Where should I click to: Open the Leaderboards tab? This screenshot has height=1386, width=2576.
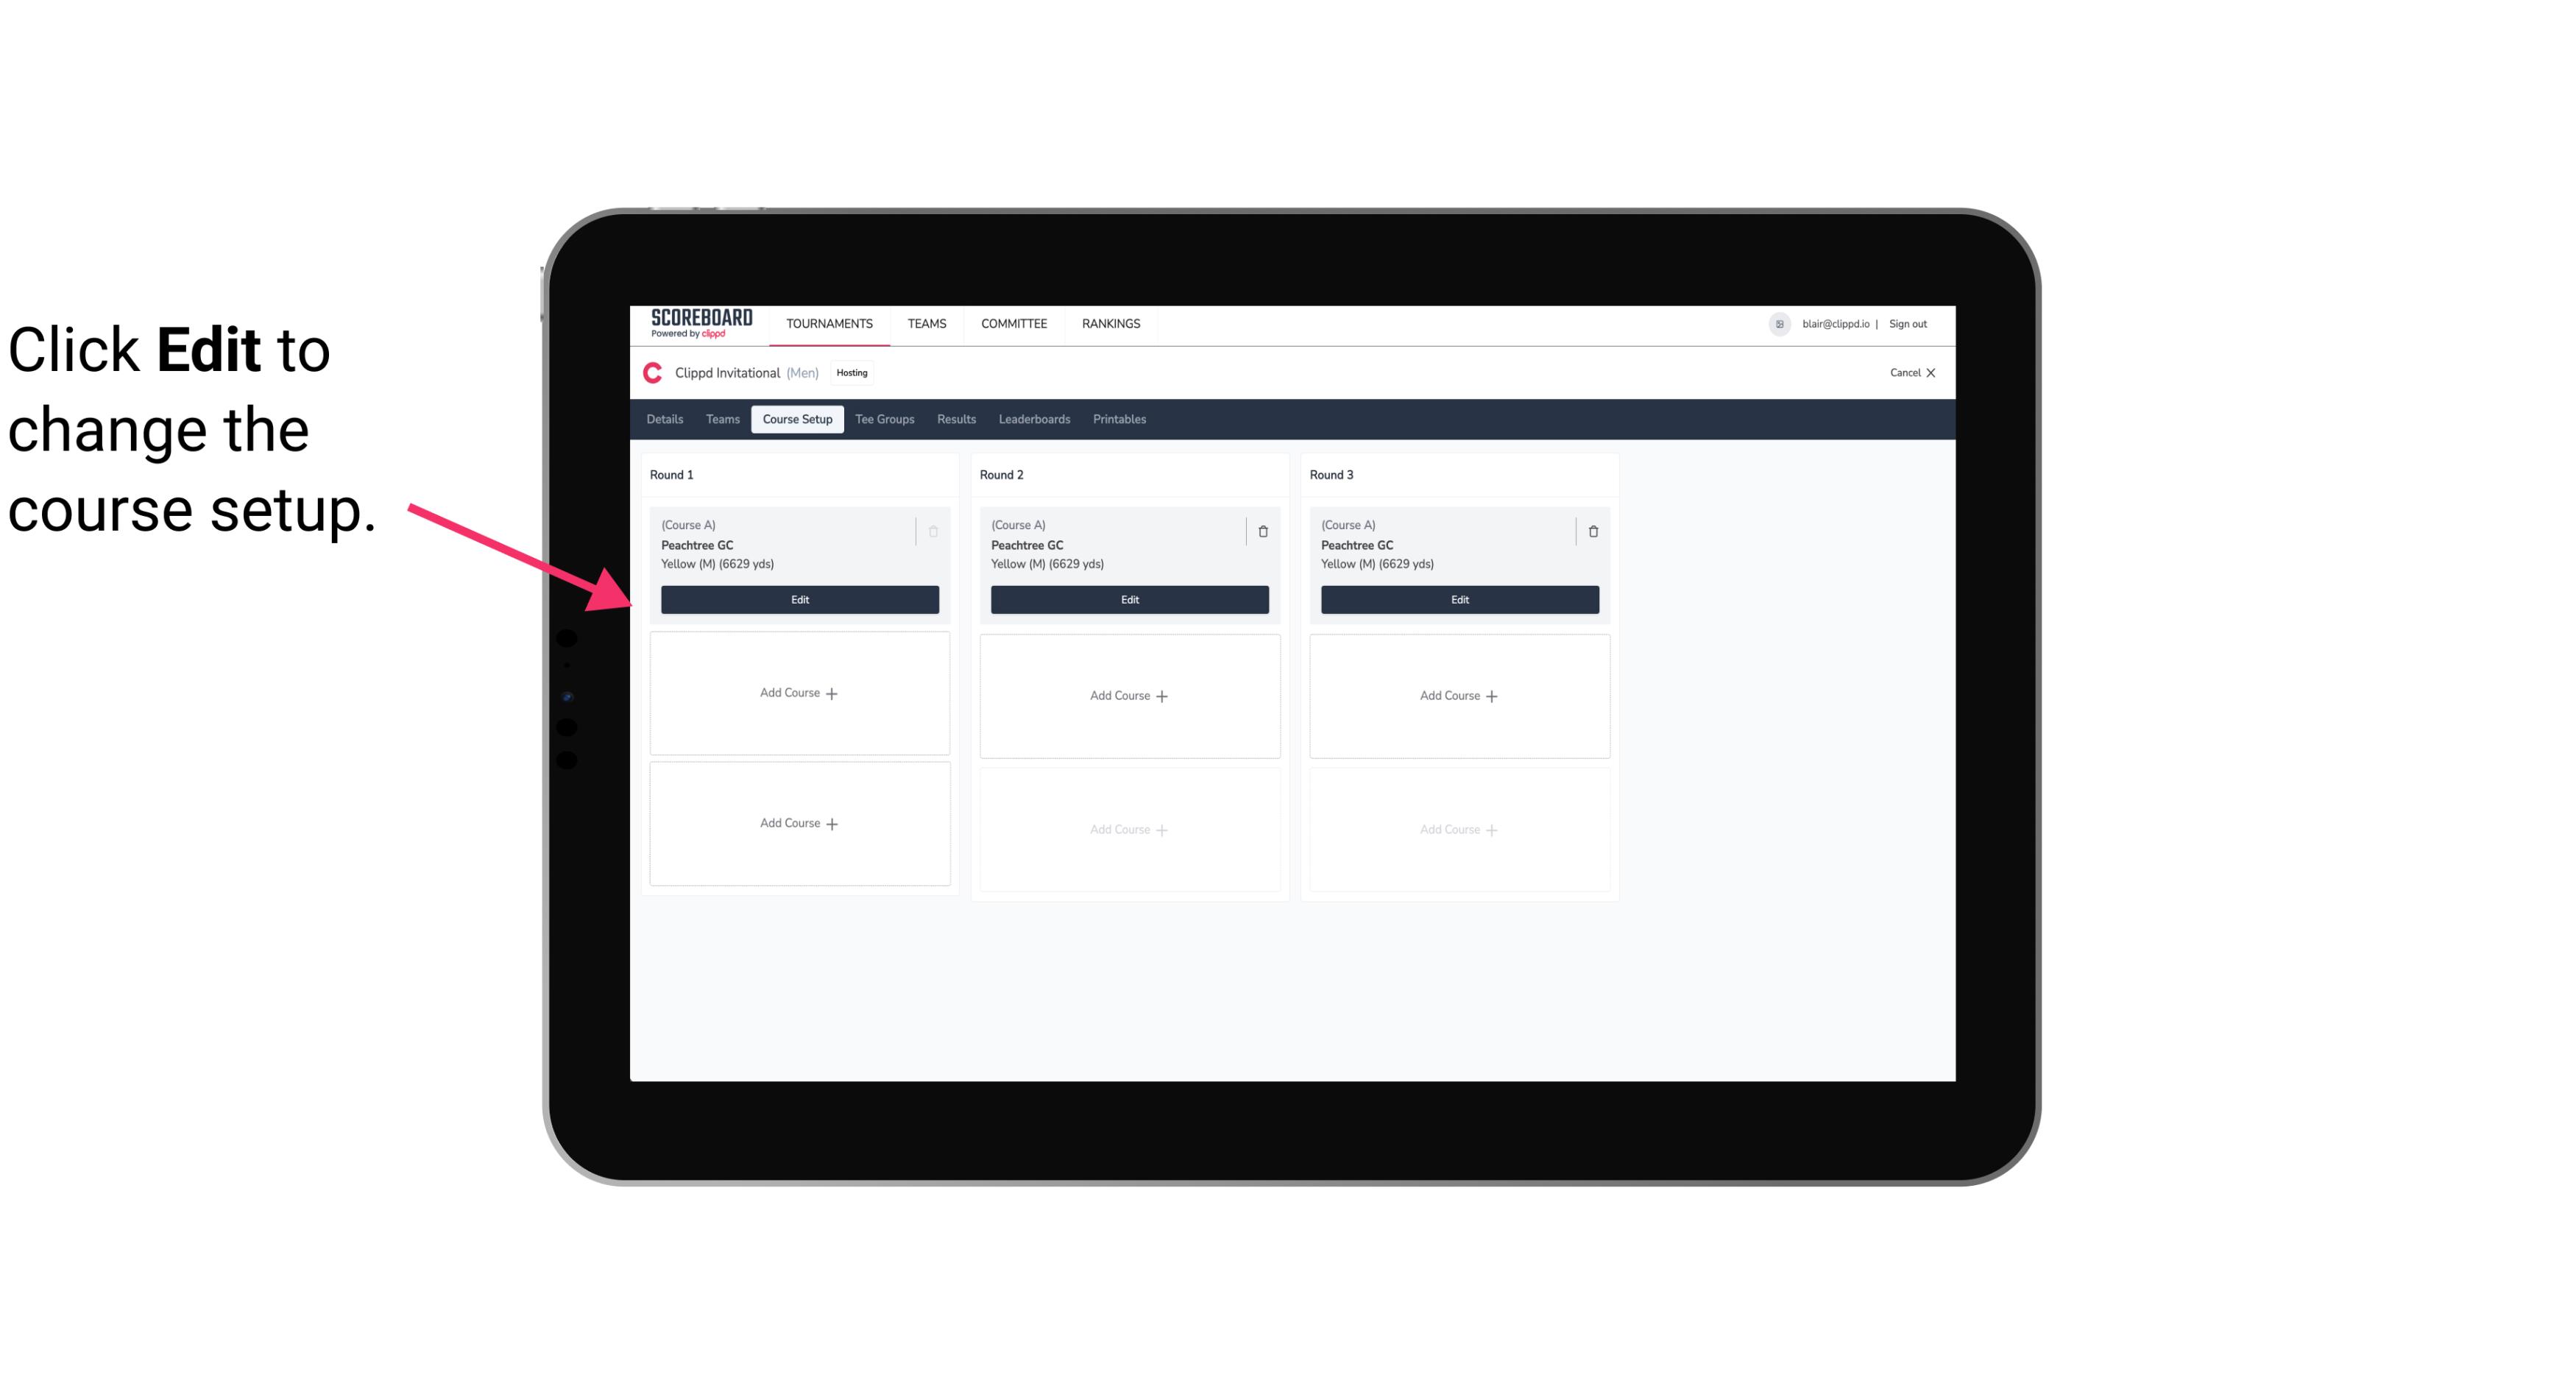pyautogui.click(x=1034, y=418)
